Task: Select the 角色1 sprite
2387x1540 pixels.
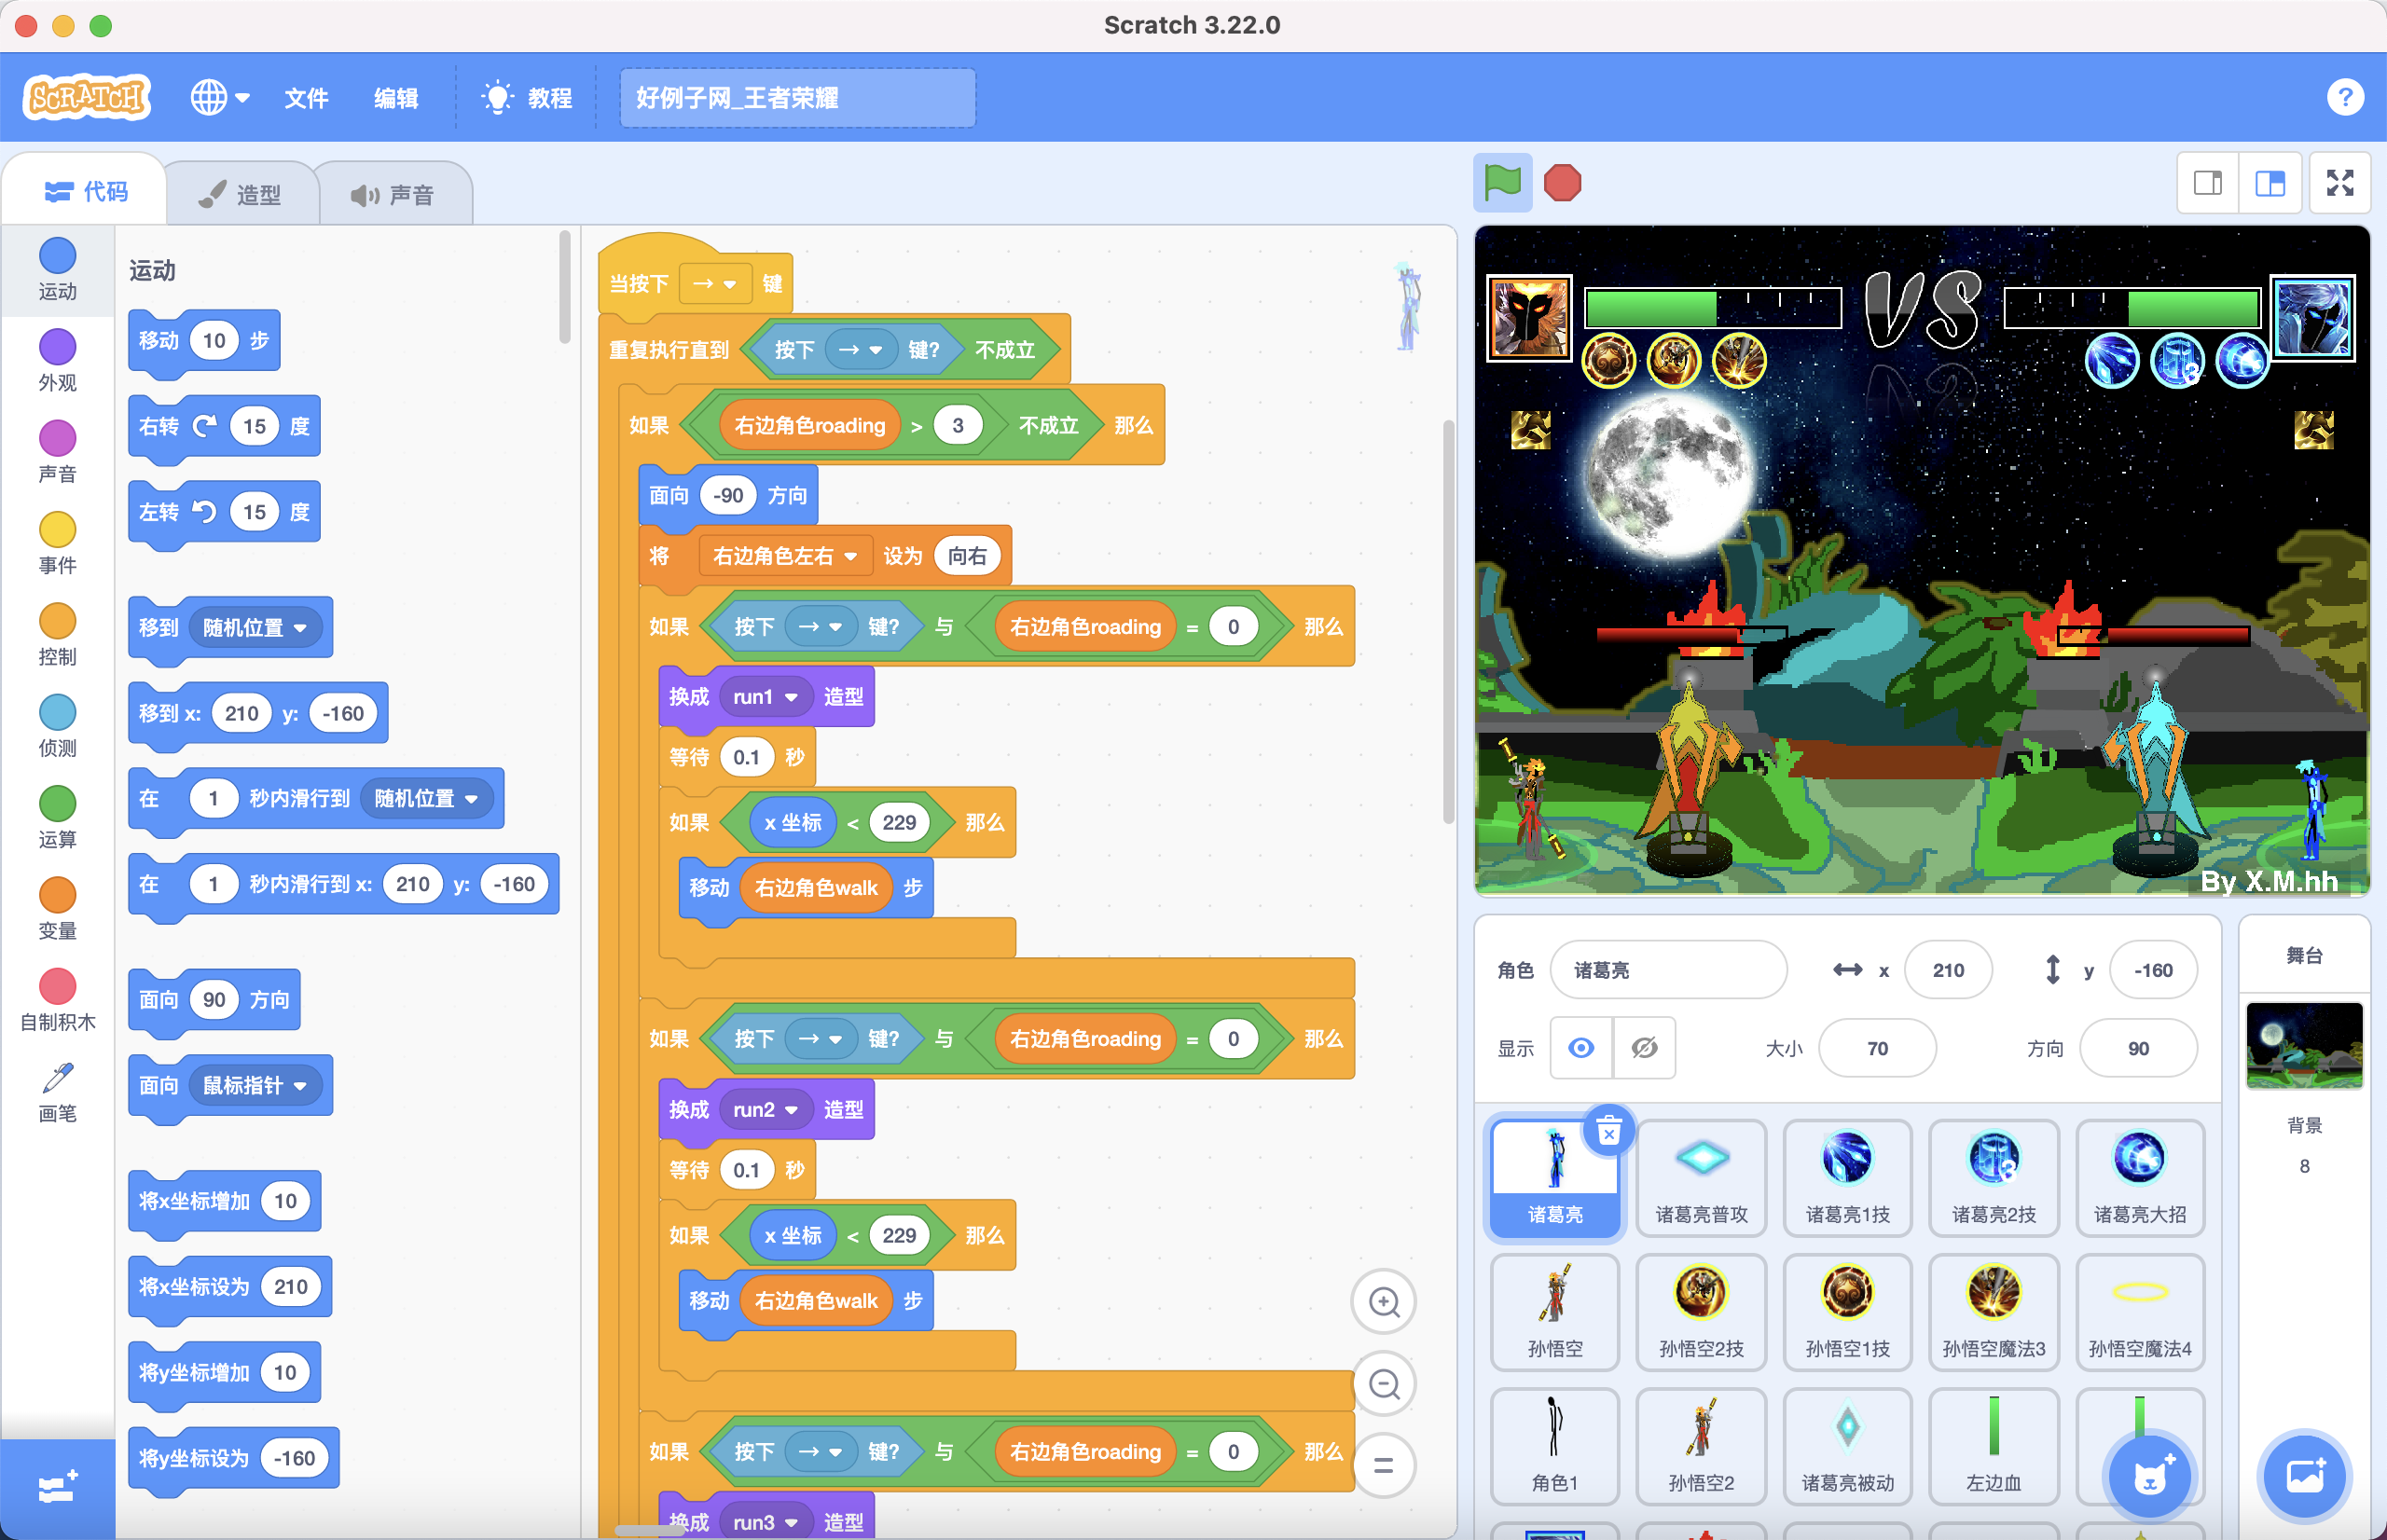Action: coord(1555,1446)
